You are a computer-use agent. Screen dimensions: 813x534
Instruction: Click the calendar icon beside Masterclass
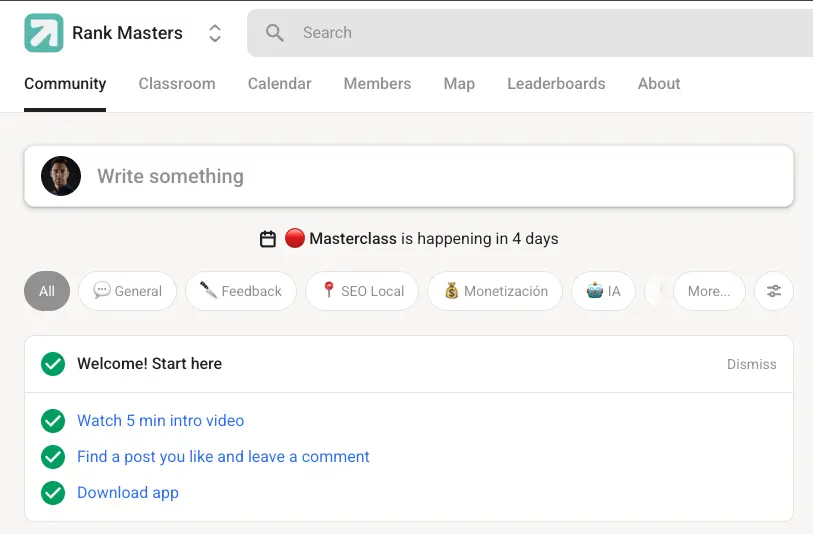coord(268,239)
